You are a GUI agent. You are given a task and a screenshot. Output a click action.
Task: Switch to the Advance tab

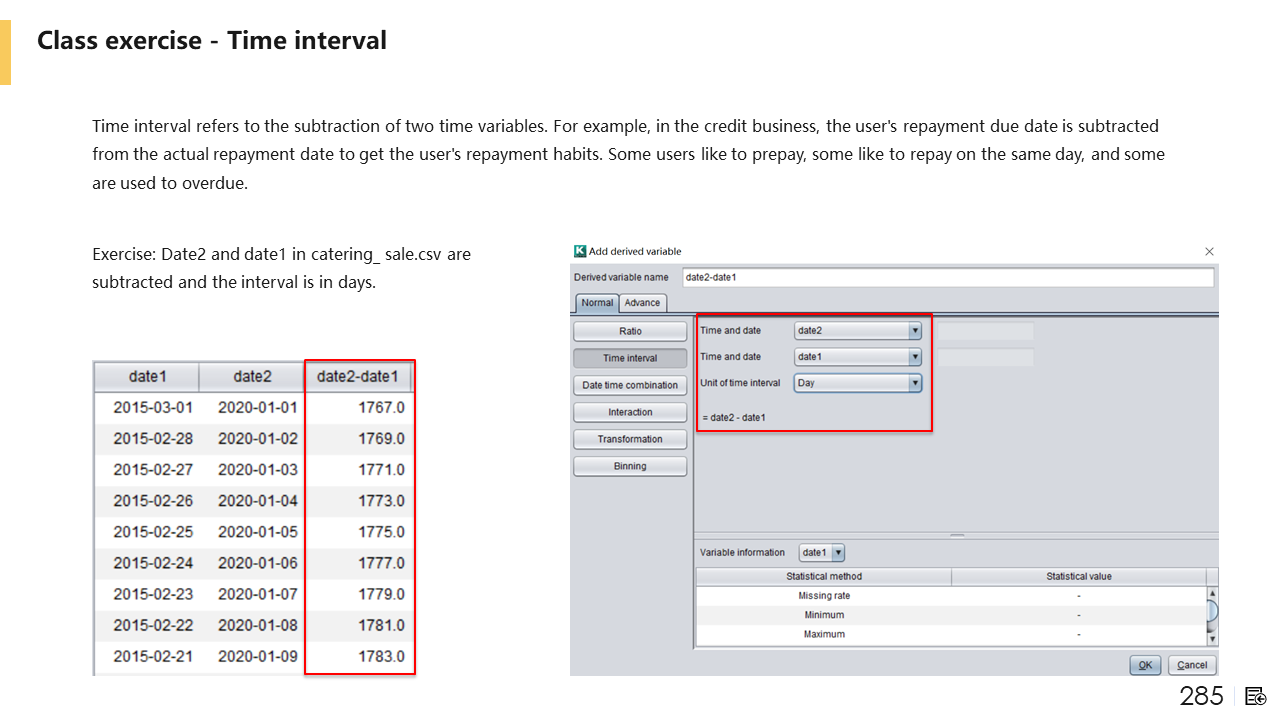(x=642, y=303)
